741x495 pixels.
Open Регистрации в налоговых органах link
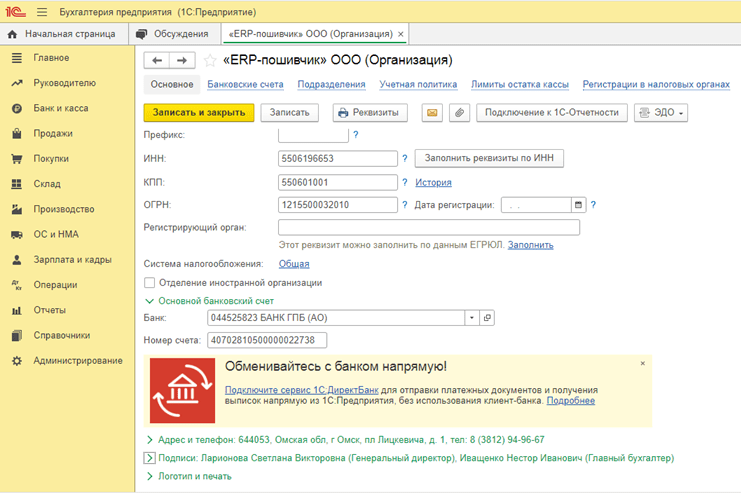(x=656, y=84)
